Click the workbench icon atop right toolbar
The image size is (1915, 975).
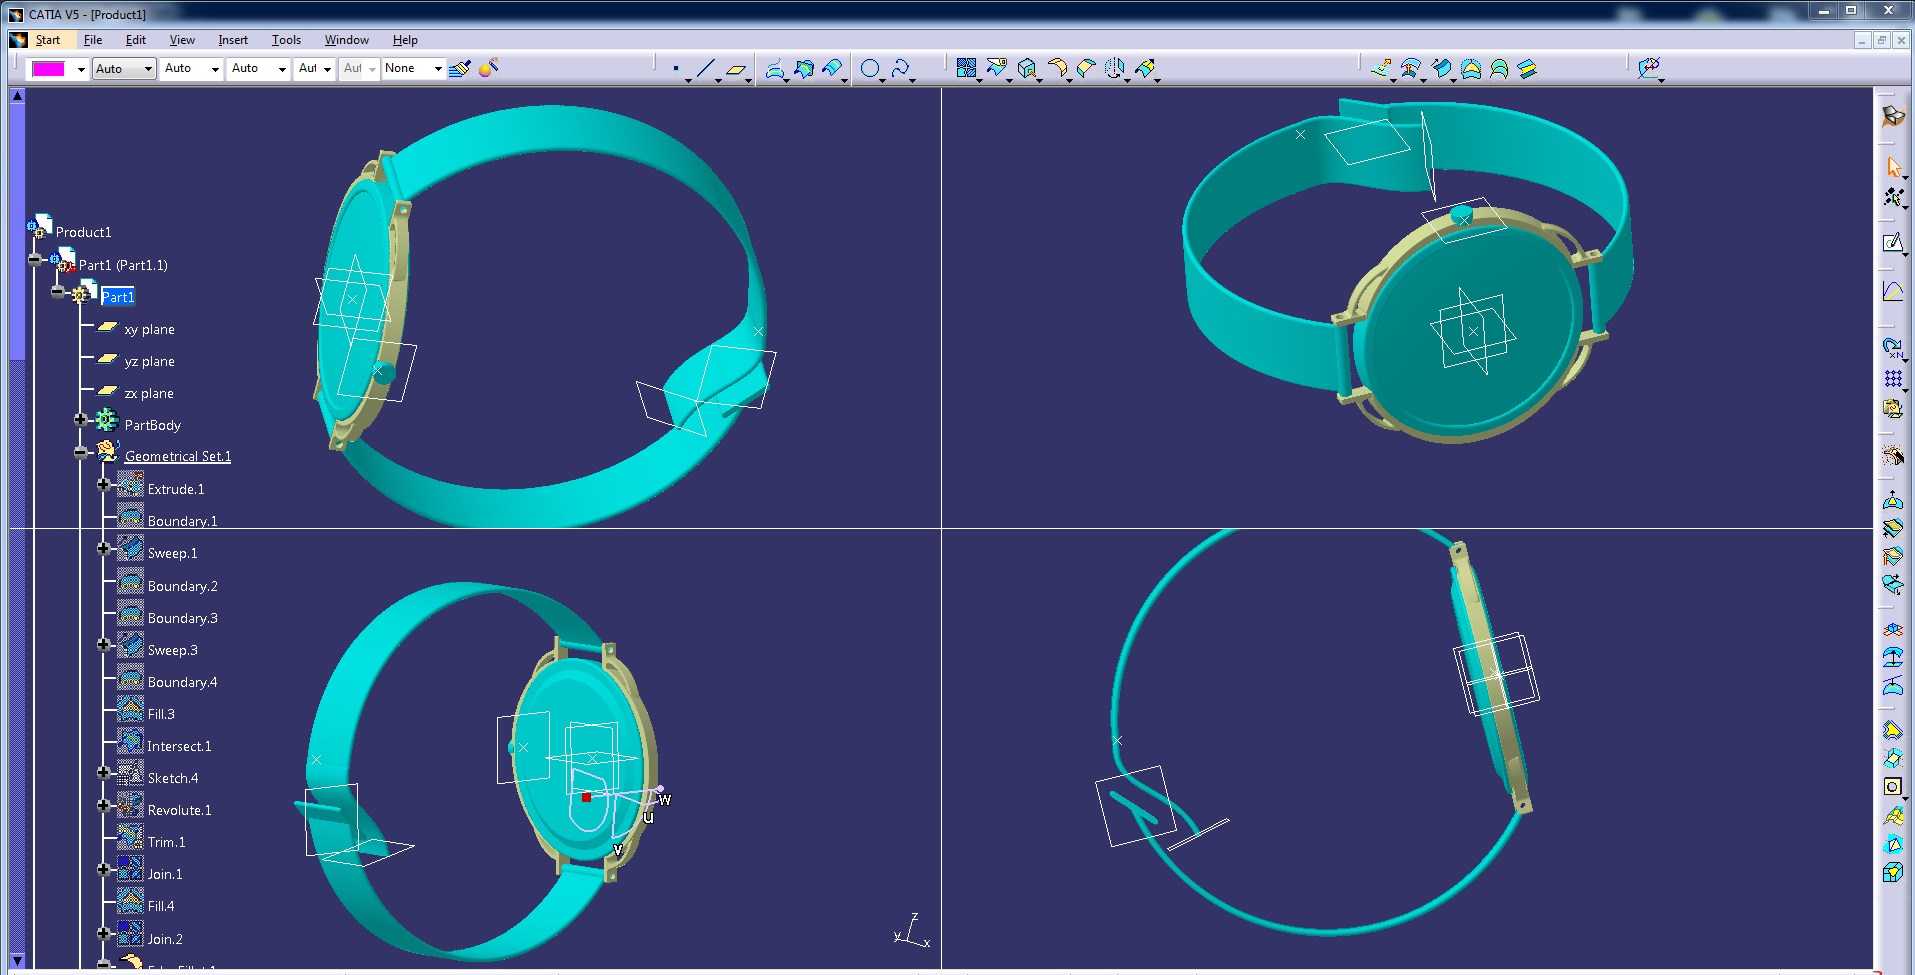[1893, 116]
